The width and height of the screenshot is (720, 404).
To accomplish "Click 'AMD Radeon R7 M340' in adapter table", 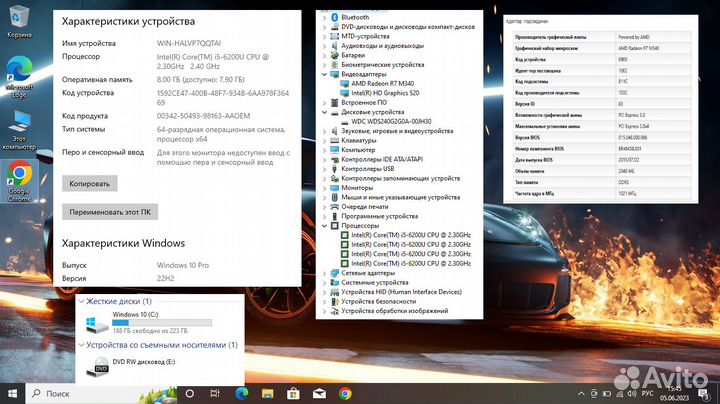I will tap(639, 48).
